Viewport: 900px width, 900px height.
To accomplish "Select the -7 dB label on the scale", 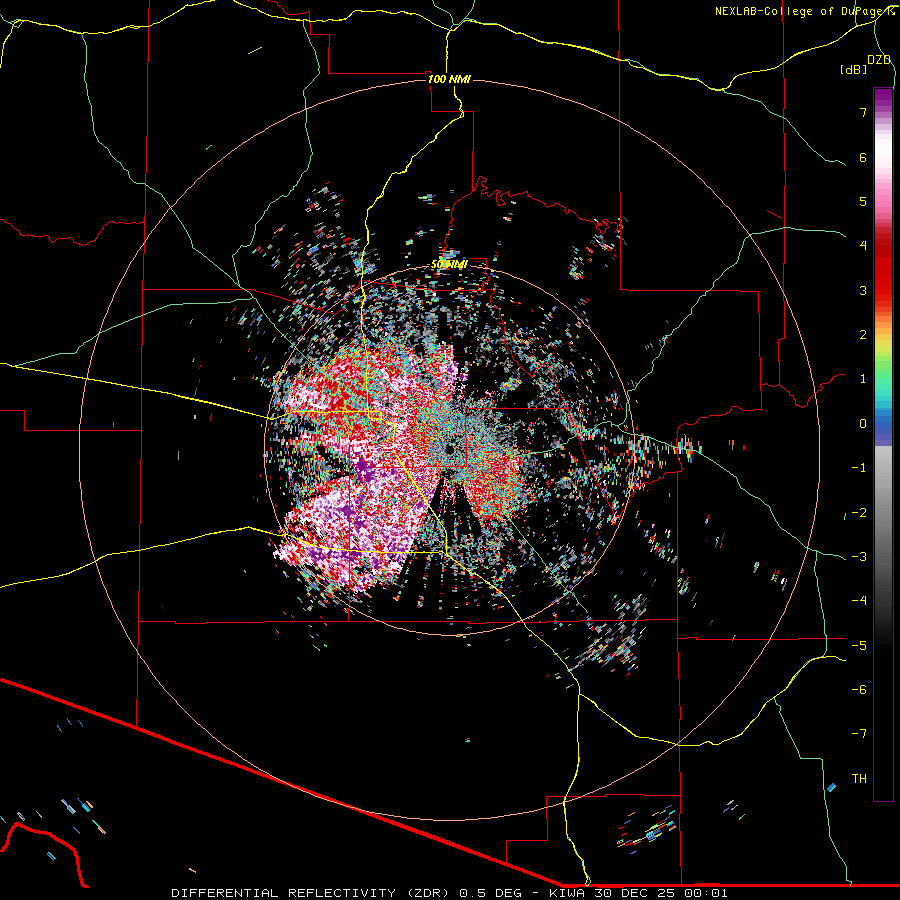I will coord(859,734).
